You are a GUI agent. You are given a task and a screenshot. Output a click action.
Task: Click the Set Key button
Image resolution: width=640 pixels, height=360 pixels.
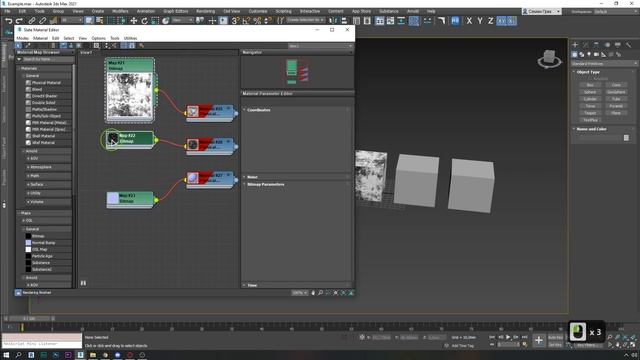tap(555, 345)
